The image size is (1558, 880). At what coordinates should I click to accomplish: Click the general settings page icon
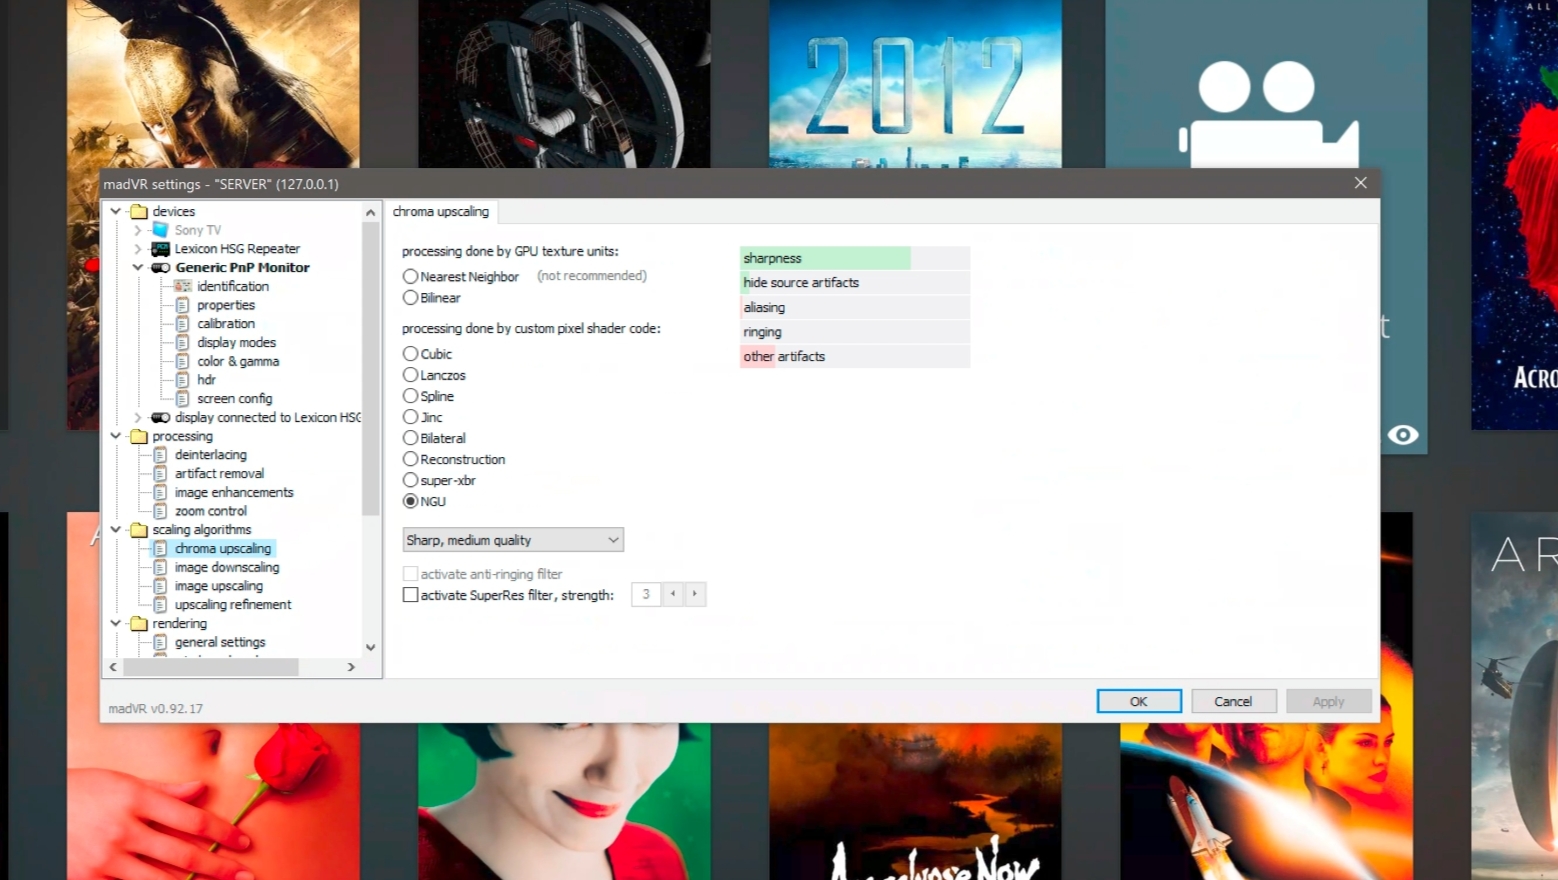[x=160, y=642]
